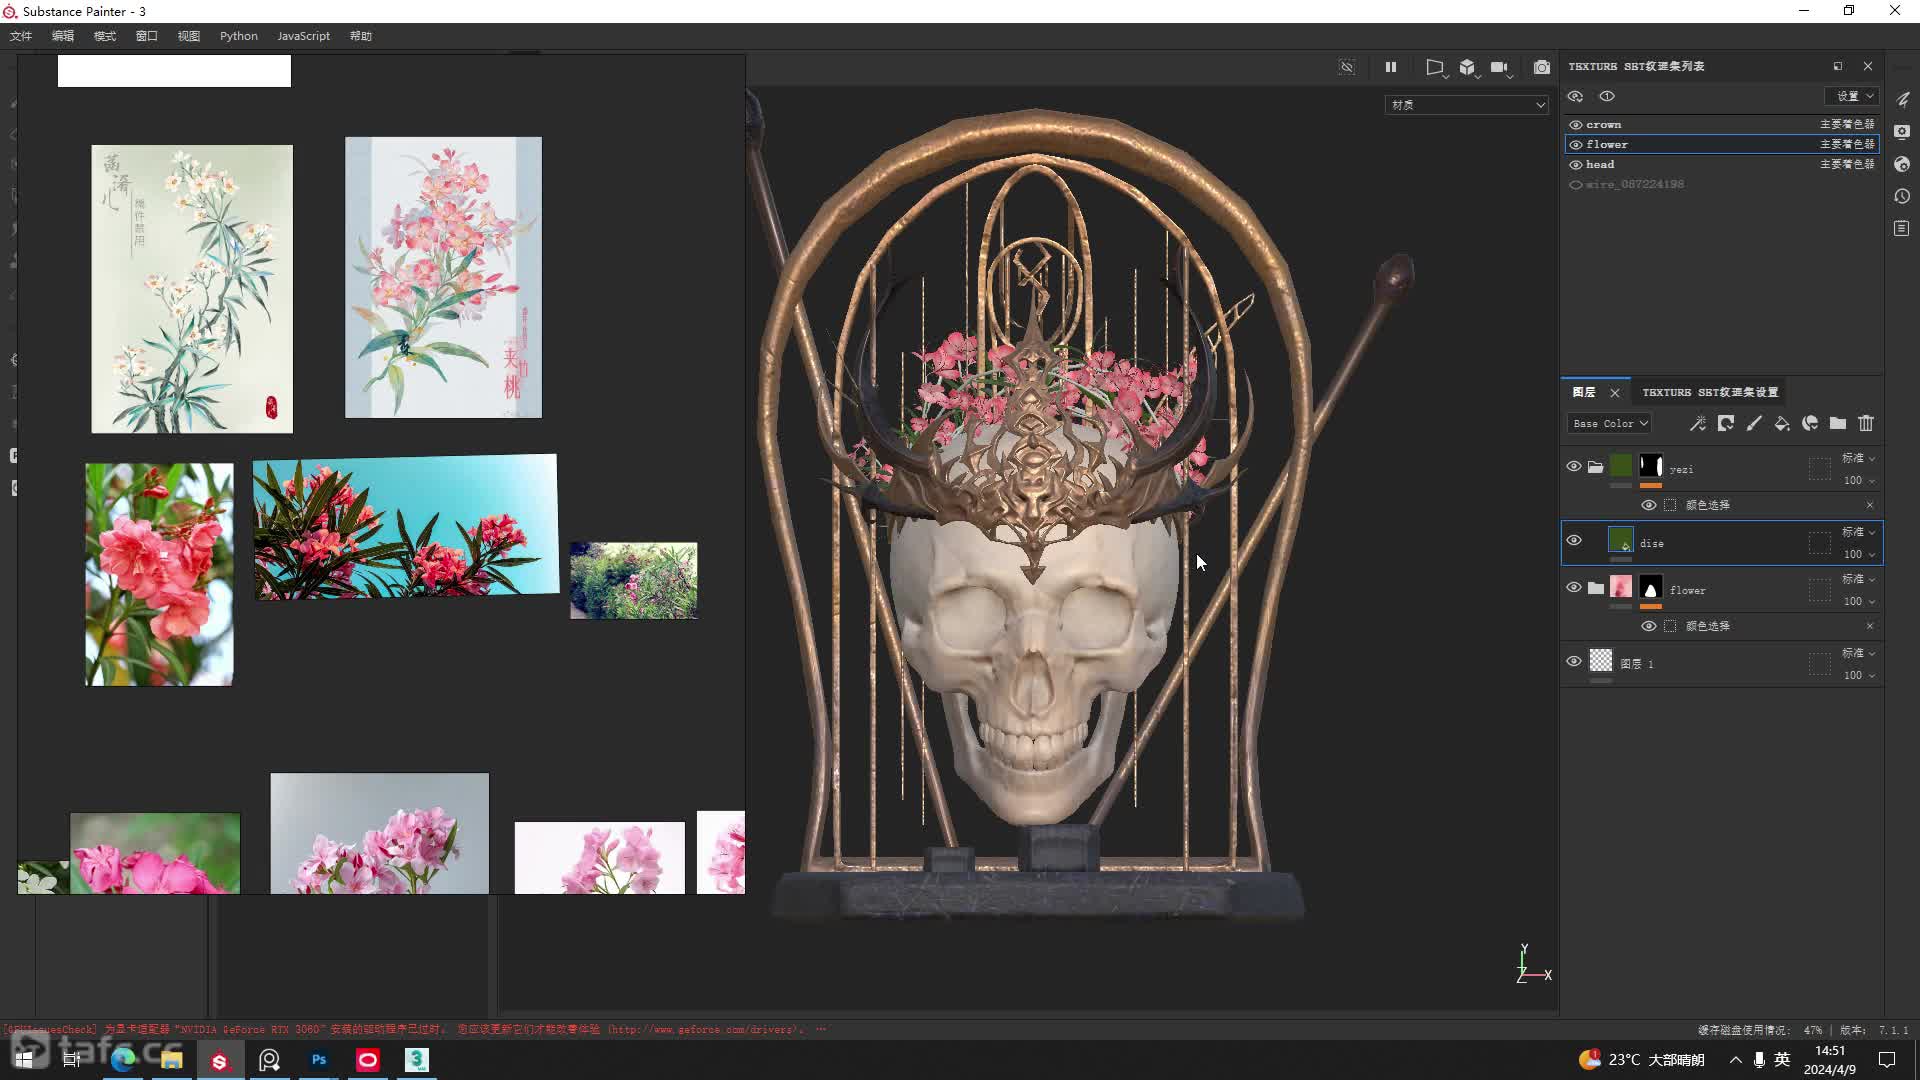
Task: Open the 模式 menu
Action: pyautogui.click(x=105, y=36)
